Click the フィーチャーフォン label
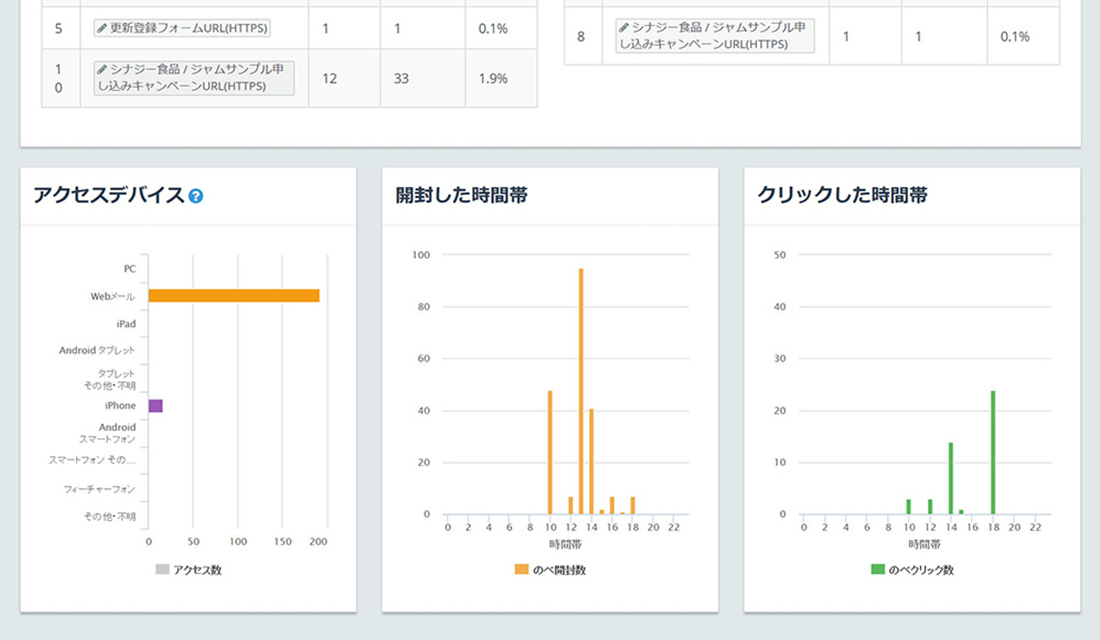 coord(100,489)
